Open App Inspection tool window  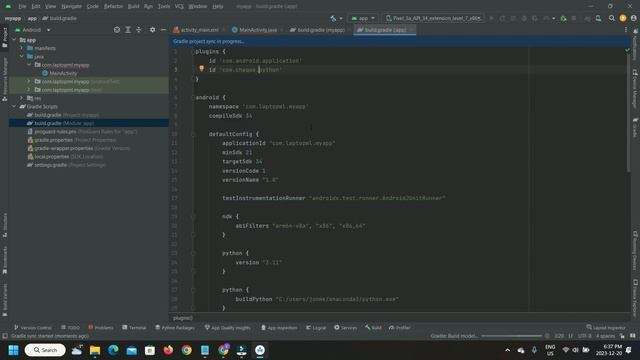[x=279, y=327]
